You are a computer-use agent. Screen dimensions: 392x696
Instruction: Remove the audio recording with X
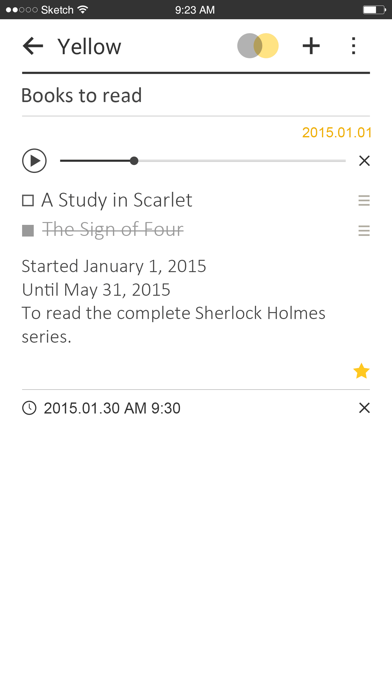point(364,161)
